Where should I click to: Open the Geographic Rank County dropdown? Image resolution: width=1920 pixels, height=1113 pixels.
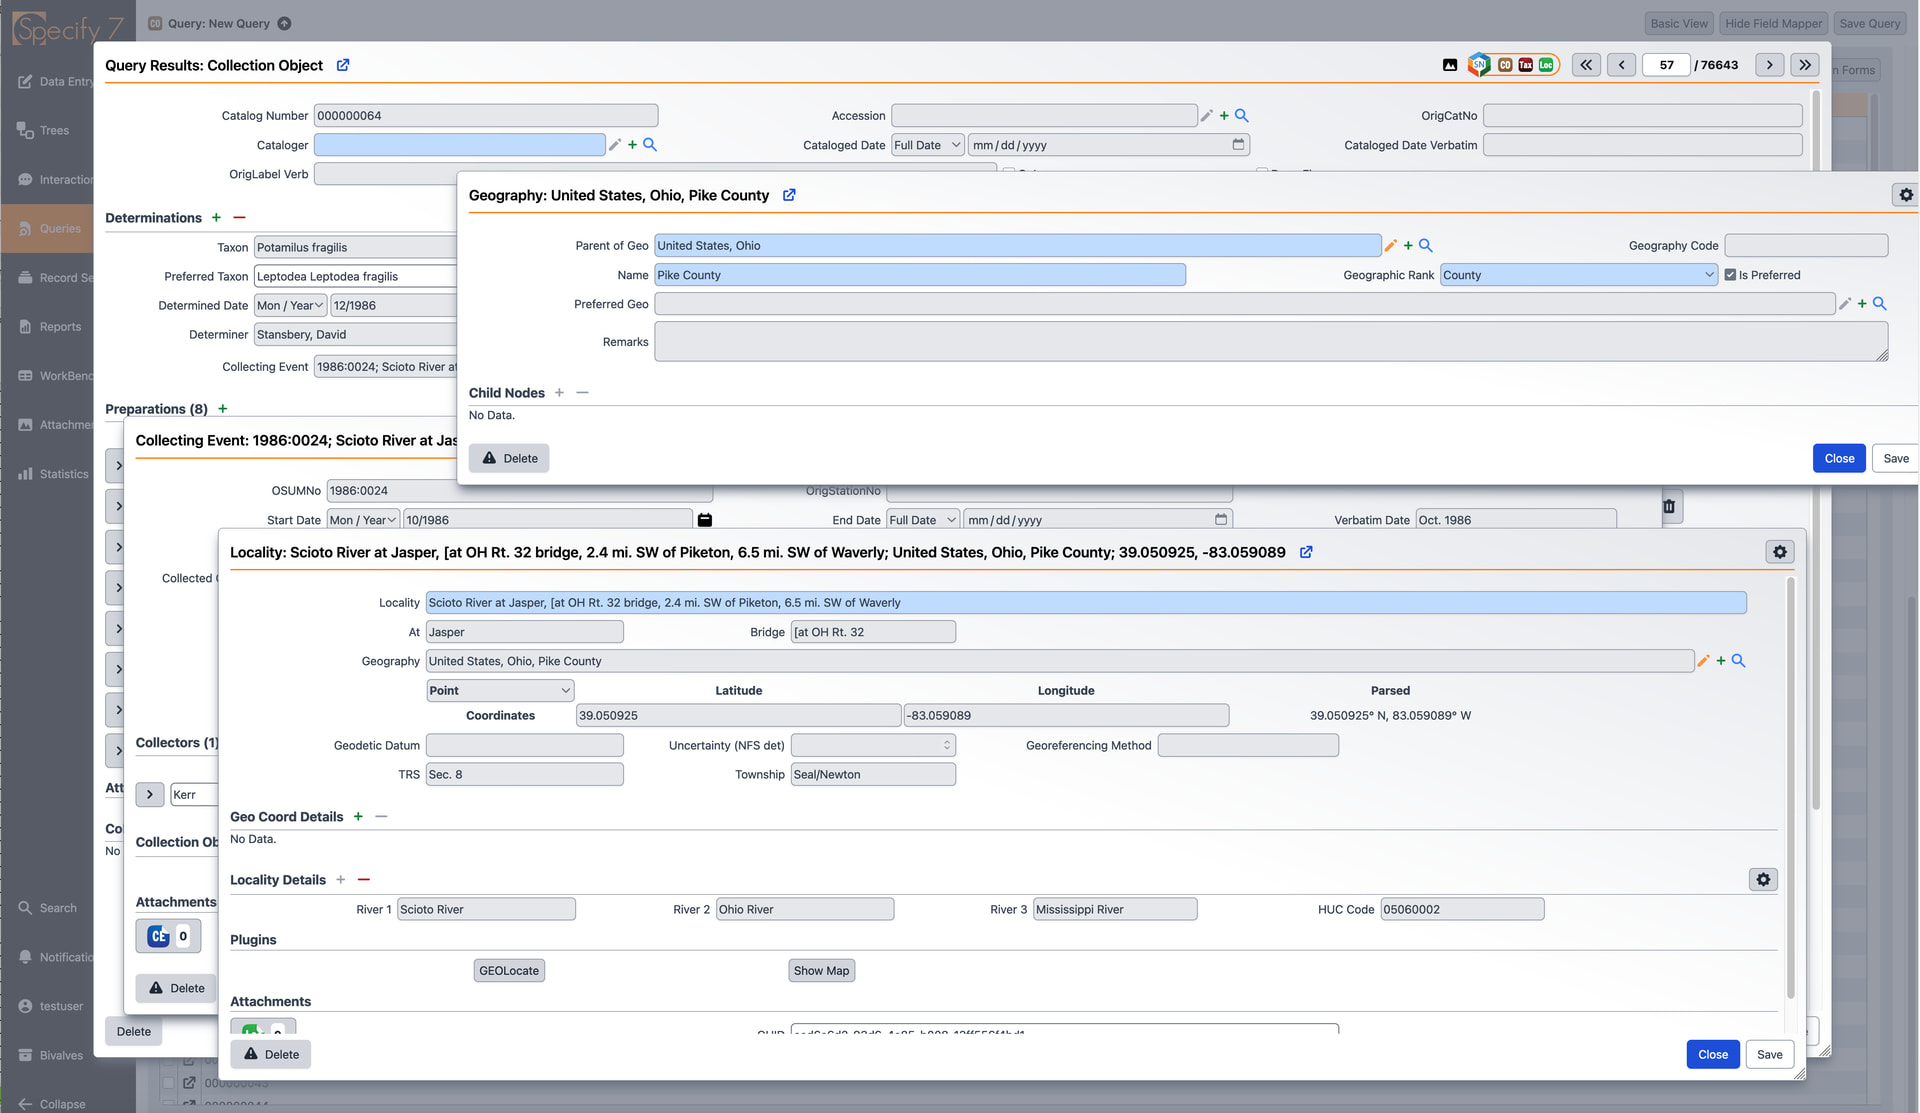coord(1578,275)
